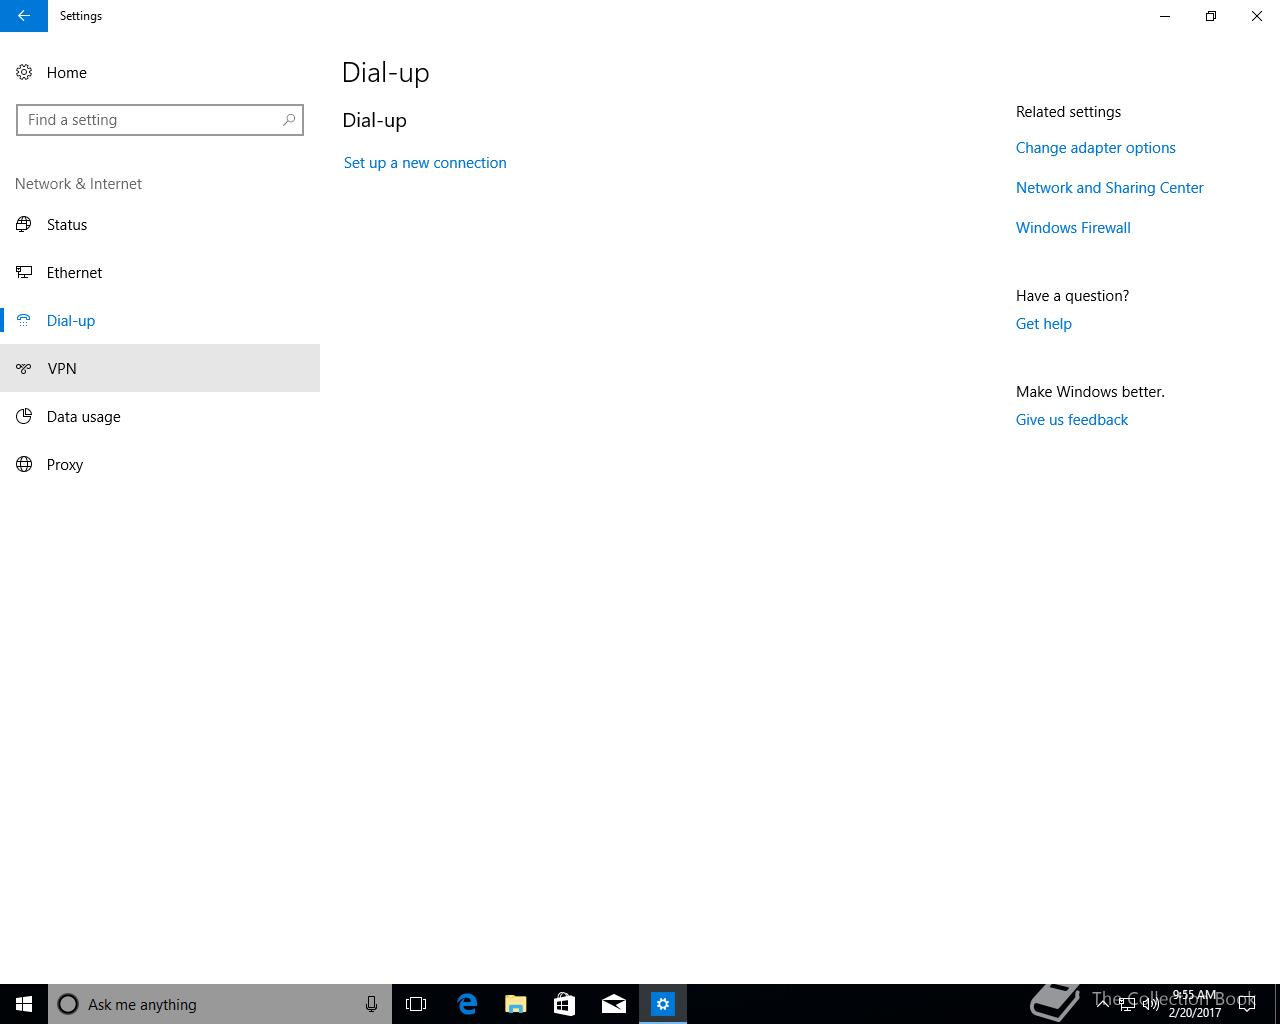This screenshot has width=1280, height=1024.
Task: Click the taskbar clock and date
Action: click(x=1194, y=1004)
